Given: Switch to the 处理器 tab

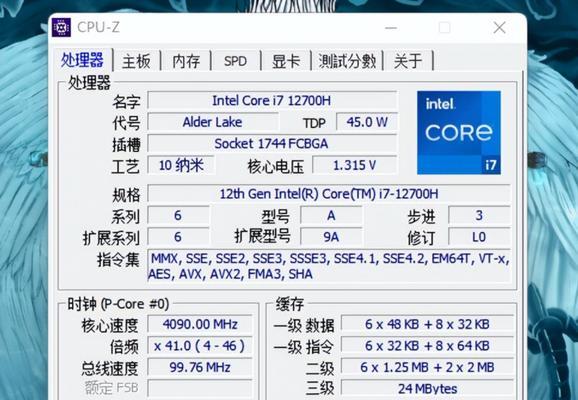Looking at the screenshot, I should point(82,60).
